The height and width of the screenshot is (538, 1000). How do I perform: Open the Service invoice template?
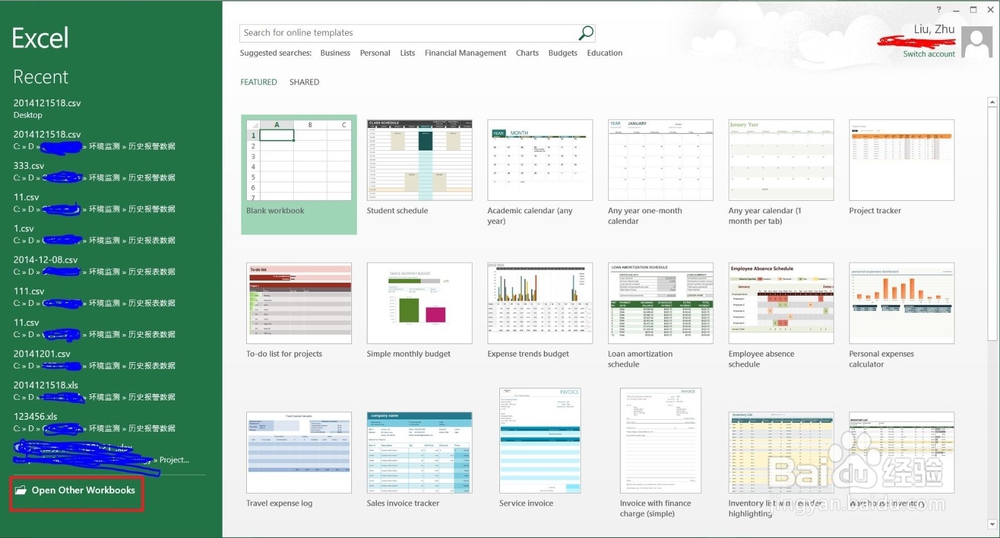coord(540,449)
